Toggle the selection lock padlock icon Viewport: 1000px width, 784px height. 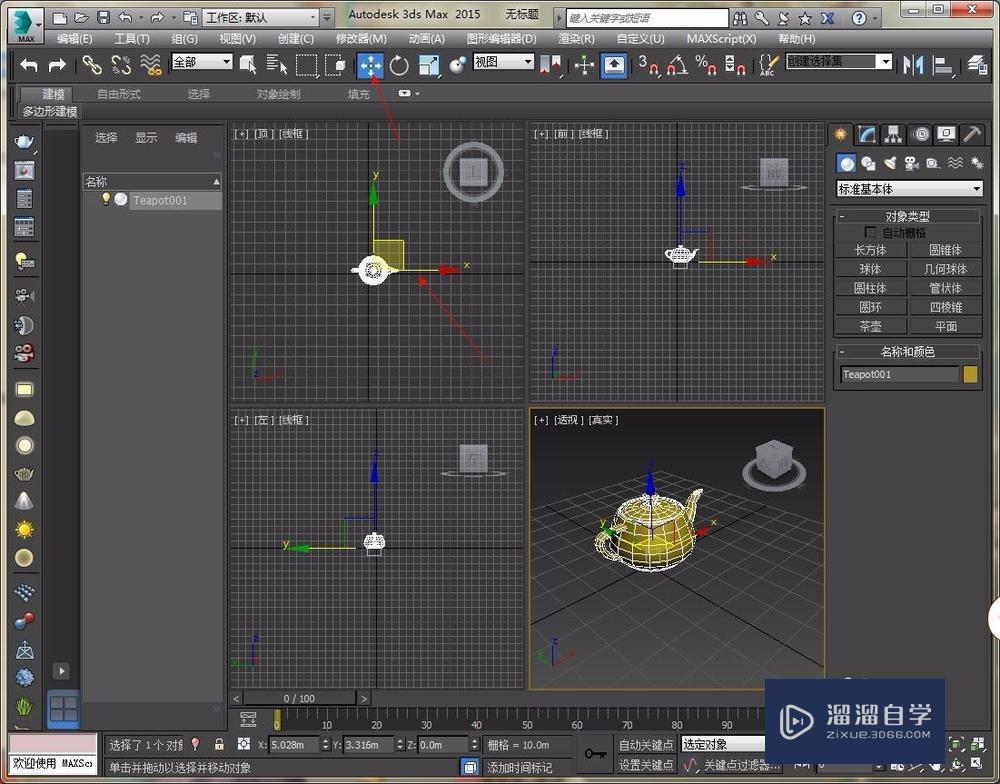click(x=219, y=744)
